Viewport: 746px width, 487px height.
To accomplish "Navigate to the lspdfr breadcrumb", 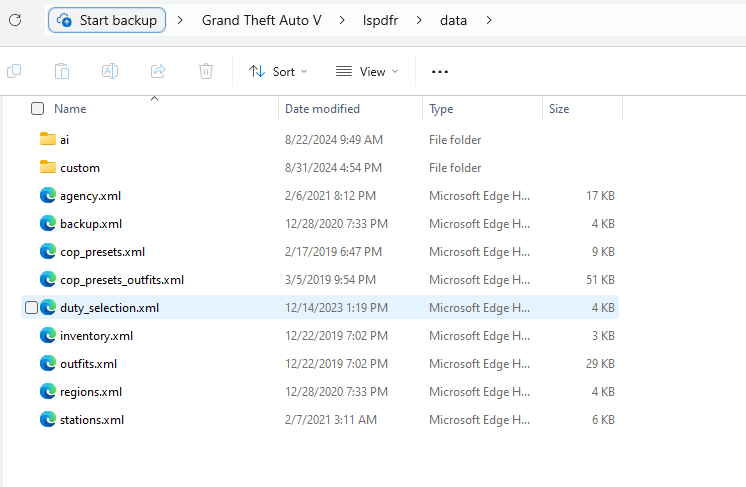I will [x=380, y=20].
